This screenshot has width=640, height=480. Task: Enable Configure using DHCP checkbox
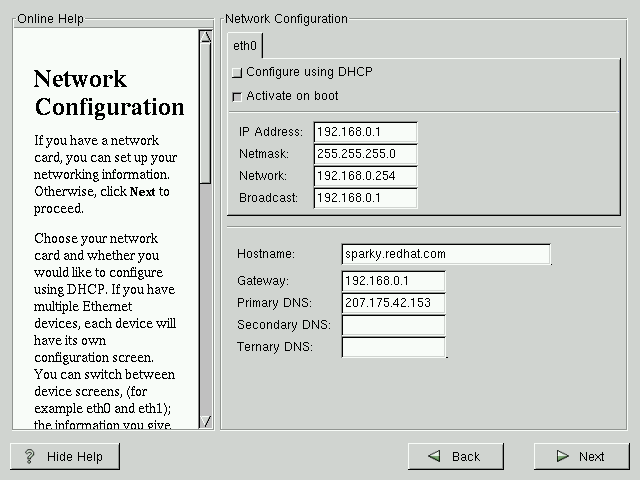pos(237,73)
